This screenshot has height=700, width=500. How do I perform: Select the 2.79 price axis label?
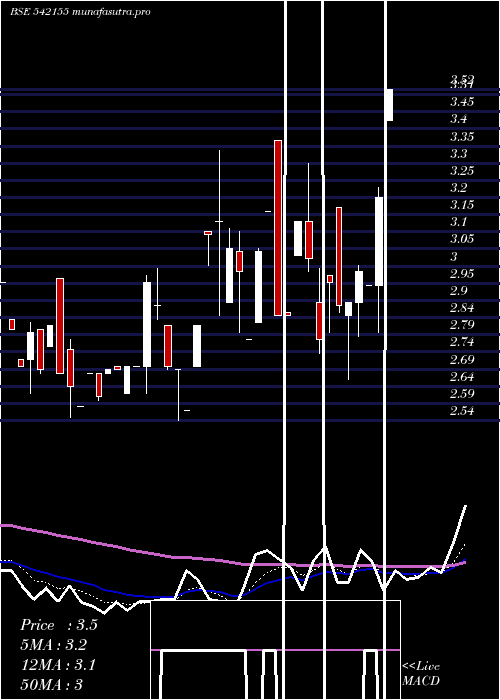pos(462,325)
